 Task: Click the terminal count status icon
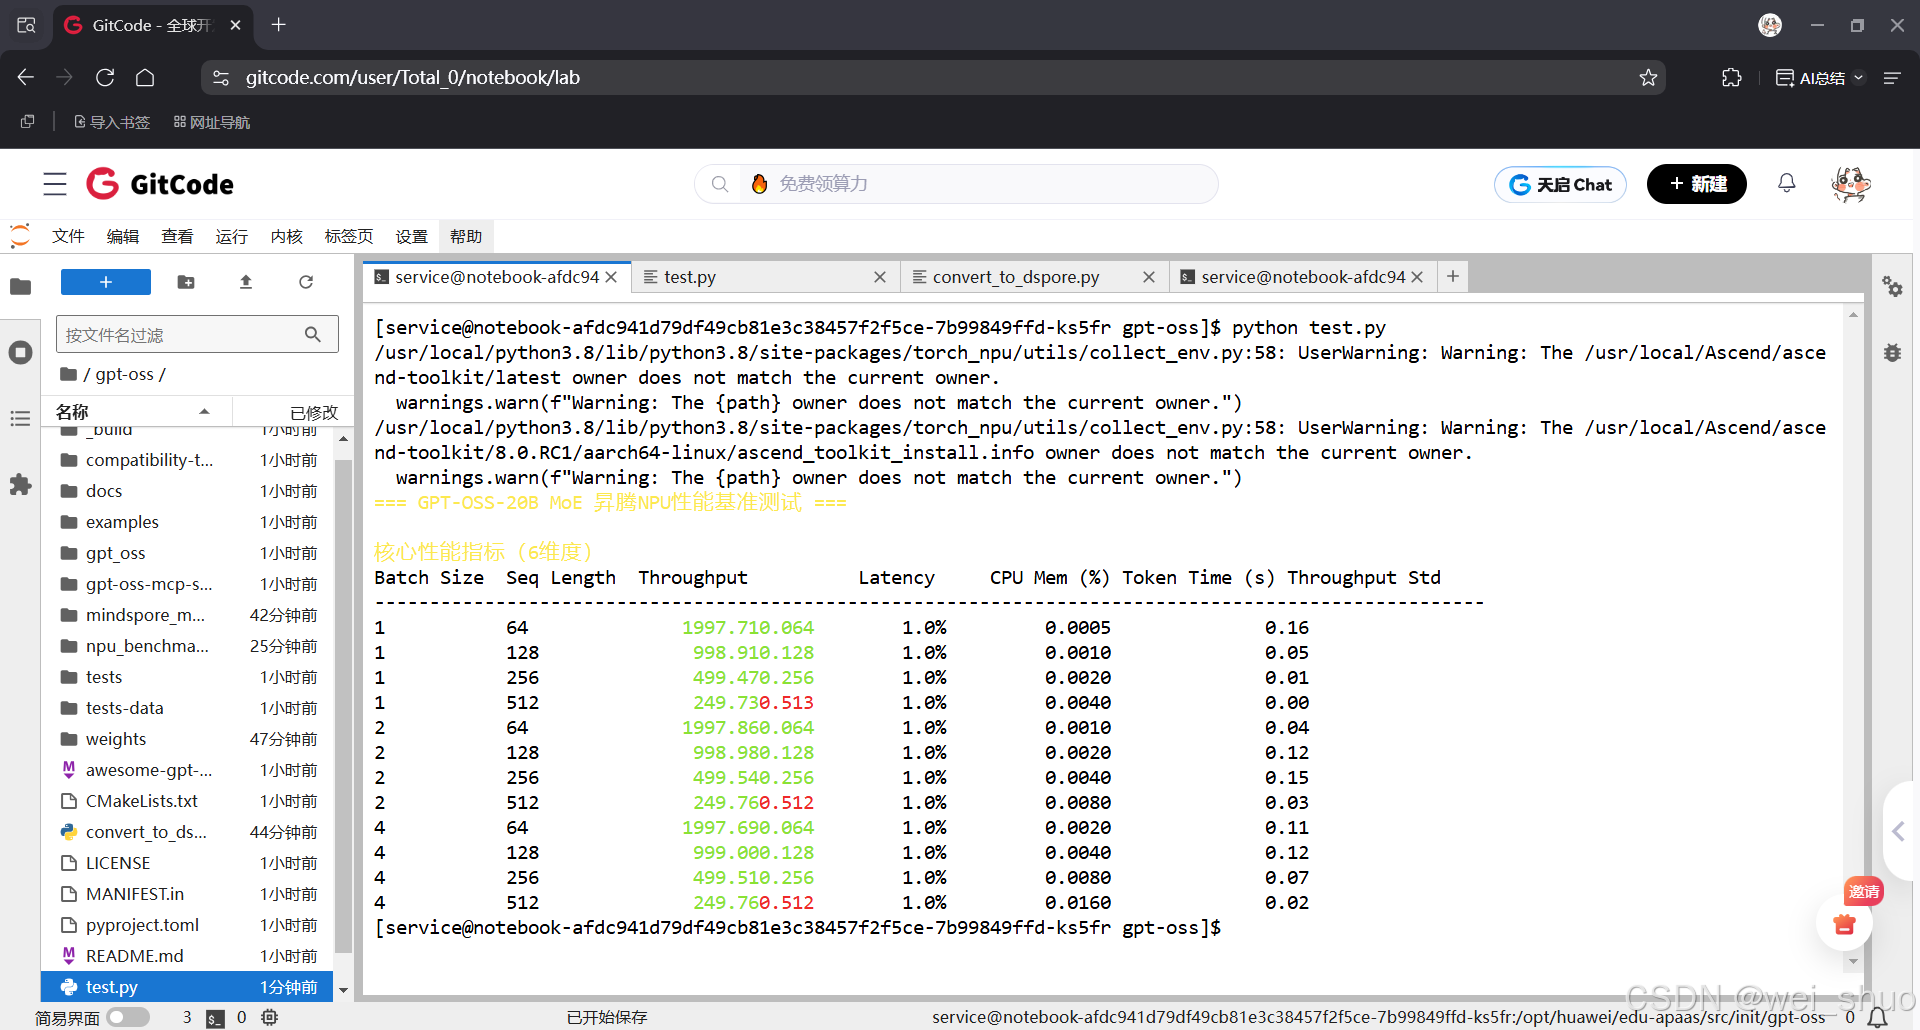[x=215, y=1018]
